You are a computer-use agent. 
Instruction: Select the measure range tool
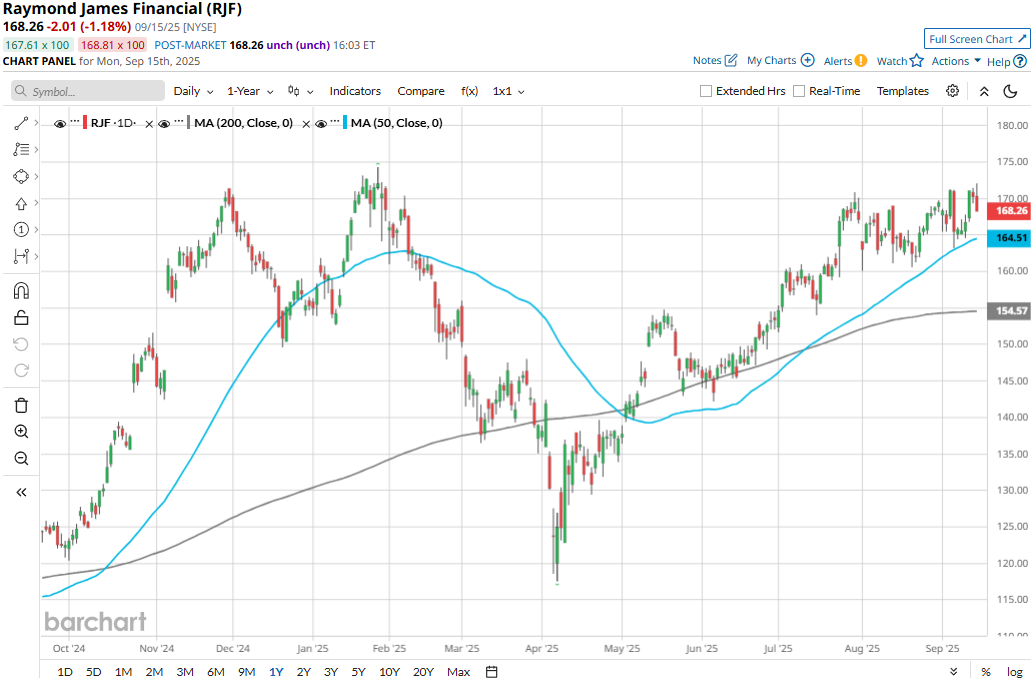tap(21, 256)
